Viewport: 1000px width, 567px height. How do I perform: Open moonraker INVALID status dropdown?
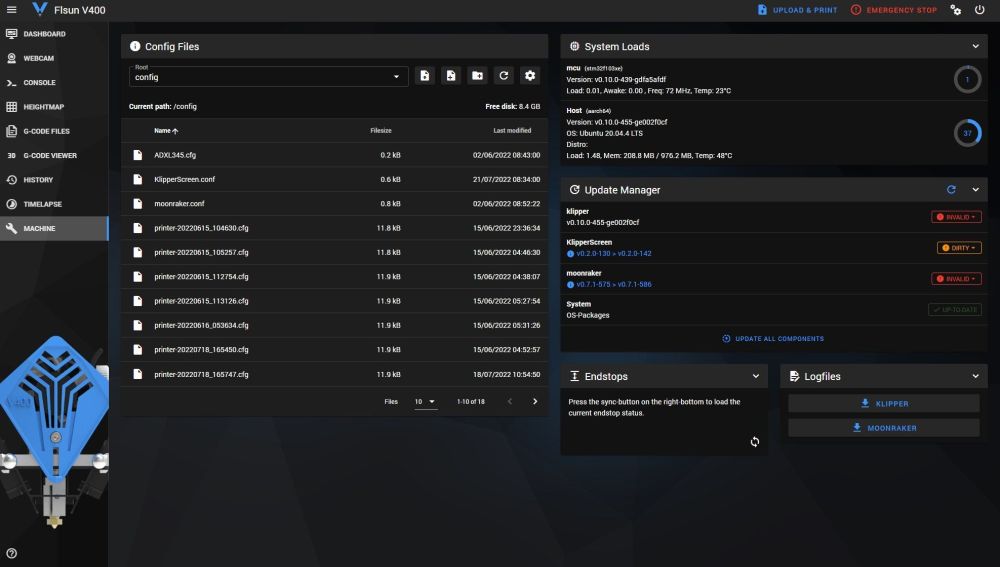956,279
